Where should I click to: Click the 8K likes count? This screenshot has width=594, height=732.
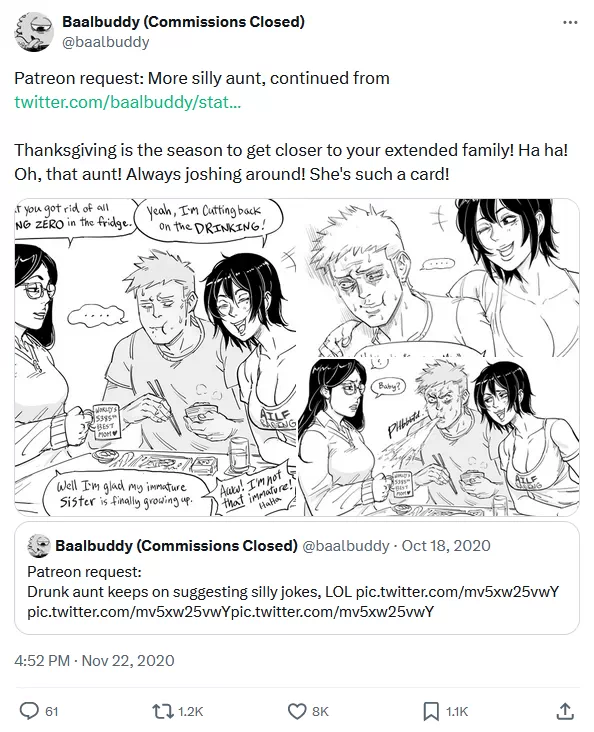pyautogui.click(x=320, y=711)
